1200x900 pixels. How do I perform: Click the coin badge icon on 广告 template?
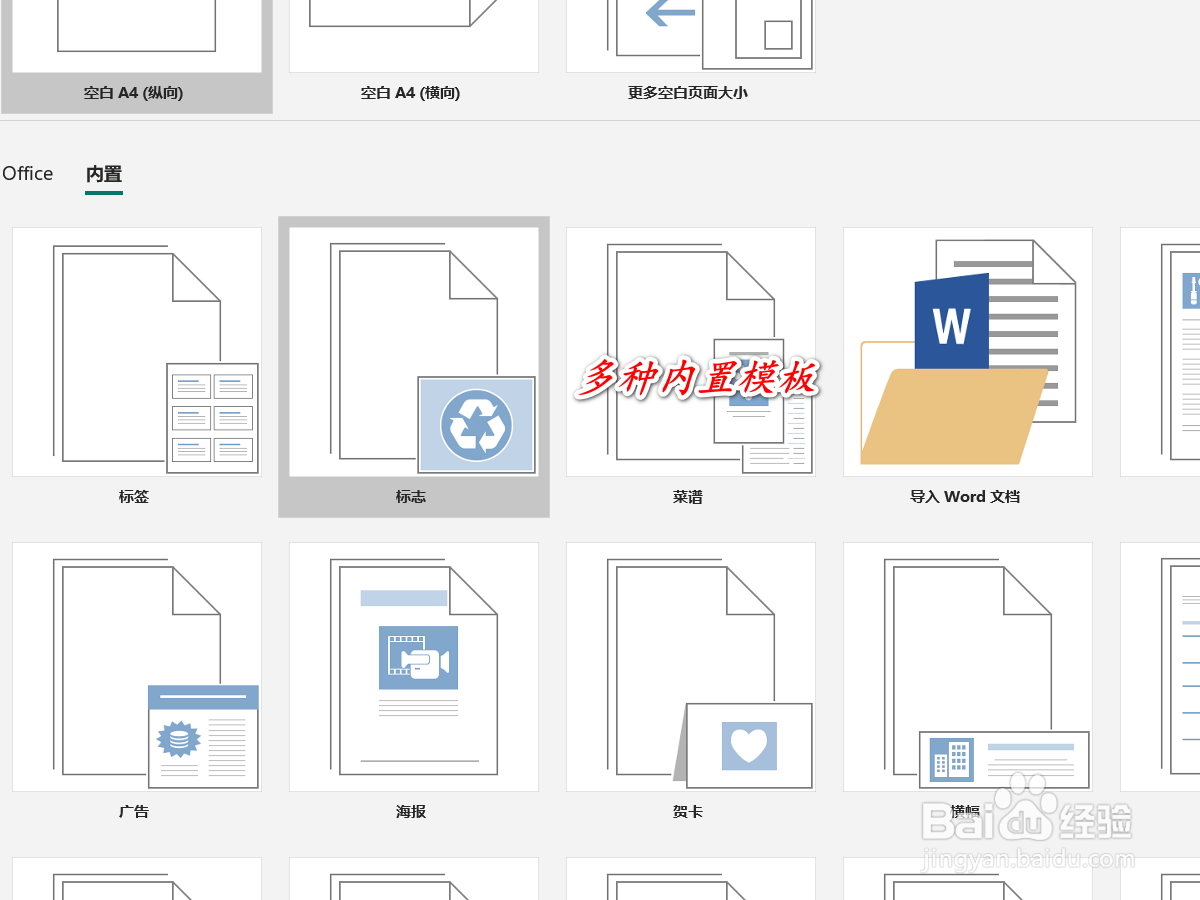(180, 740)
